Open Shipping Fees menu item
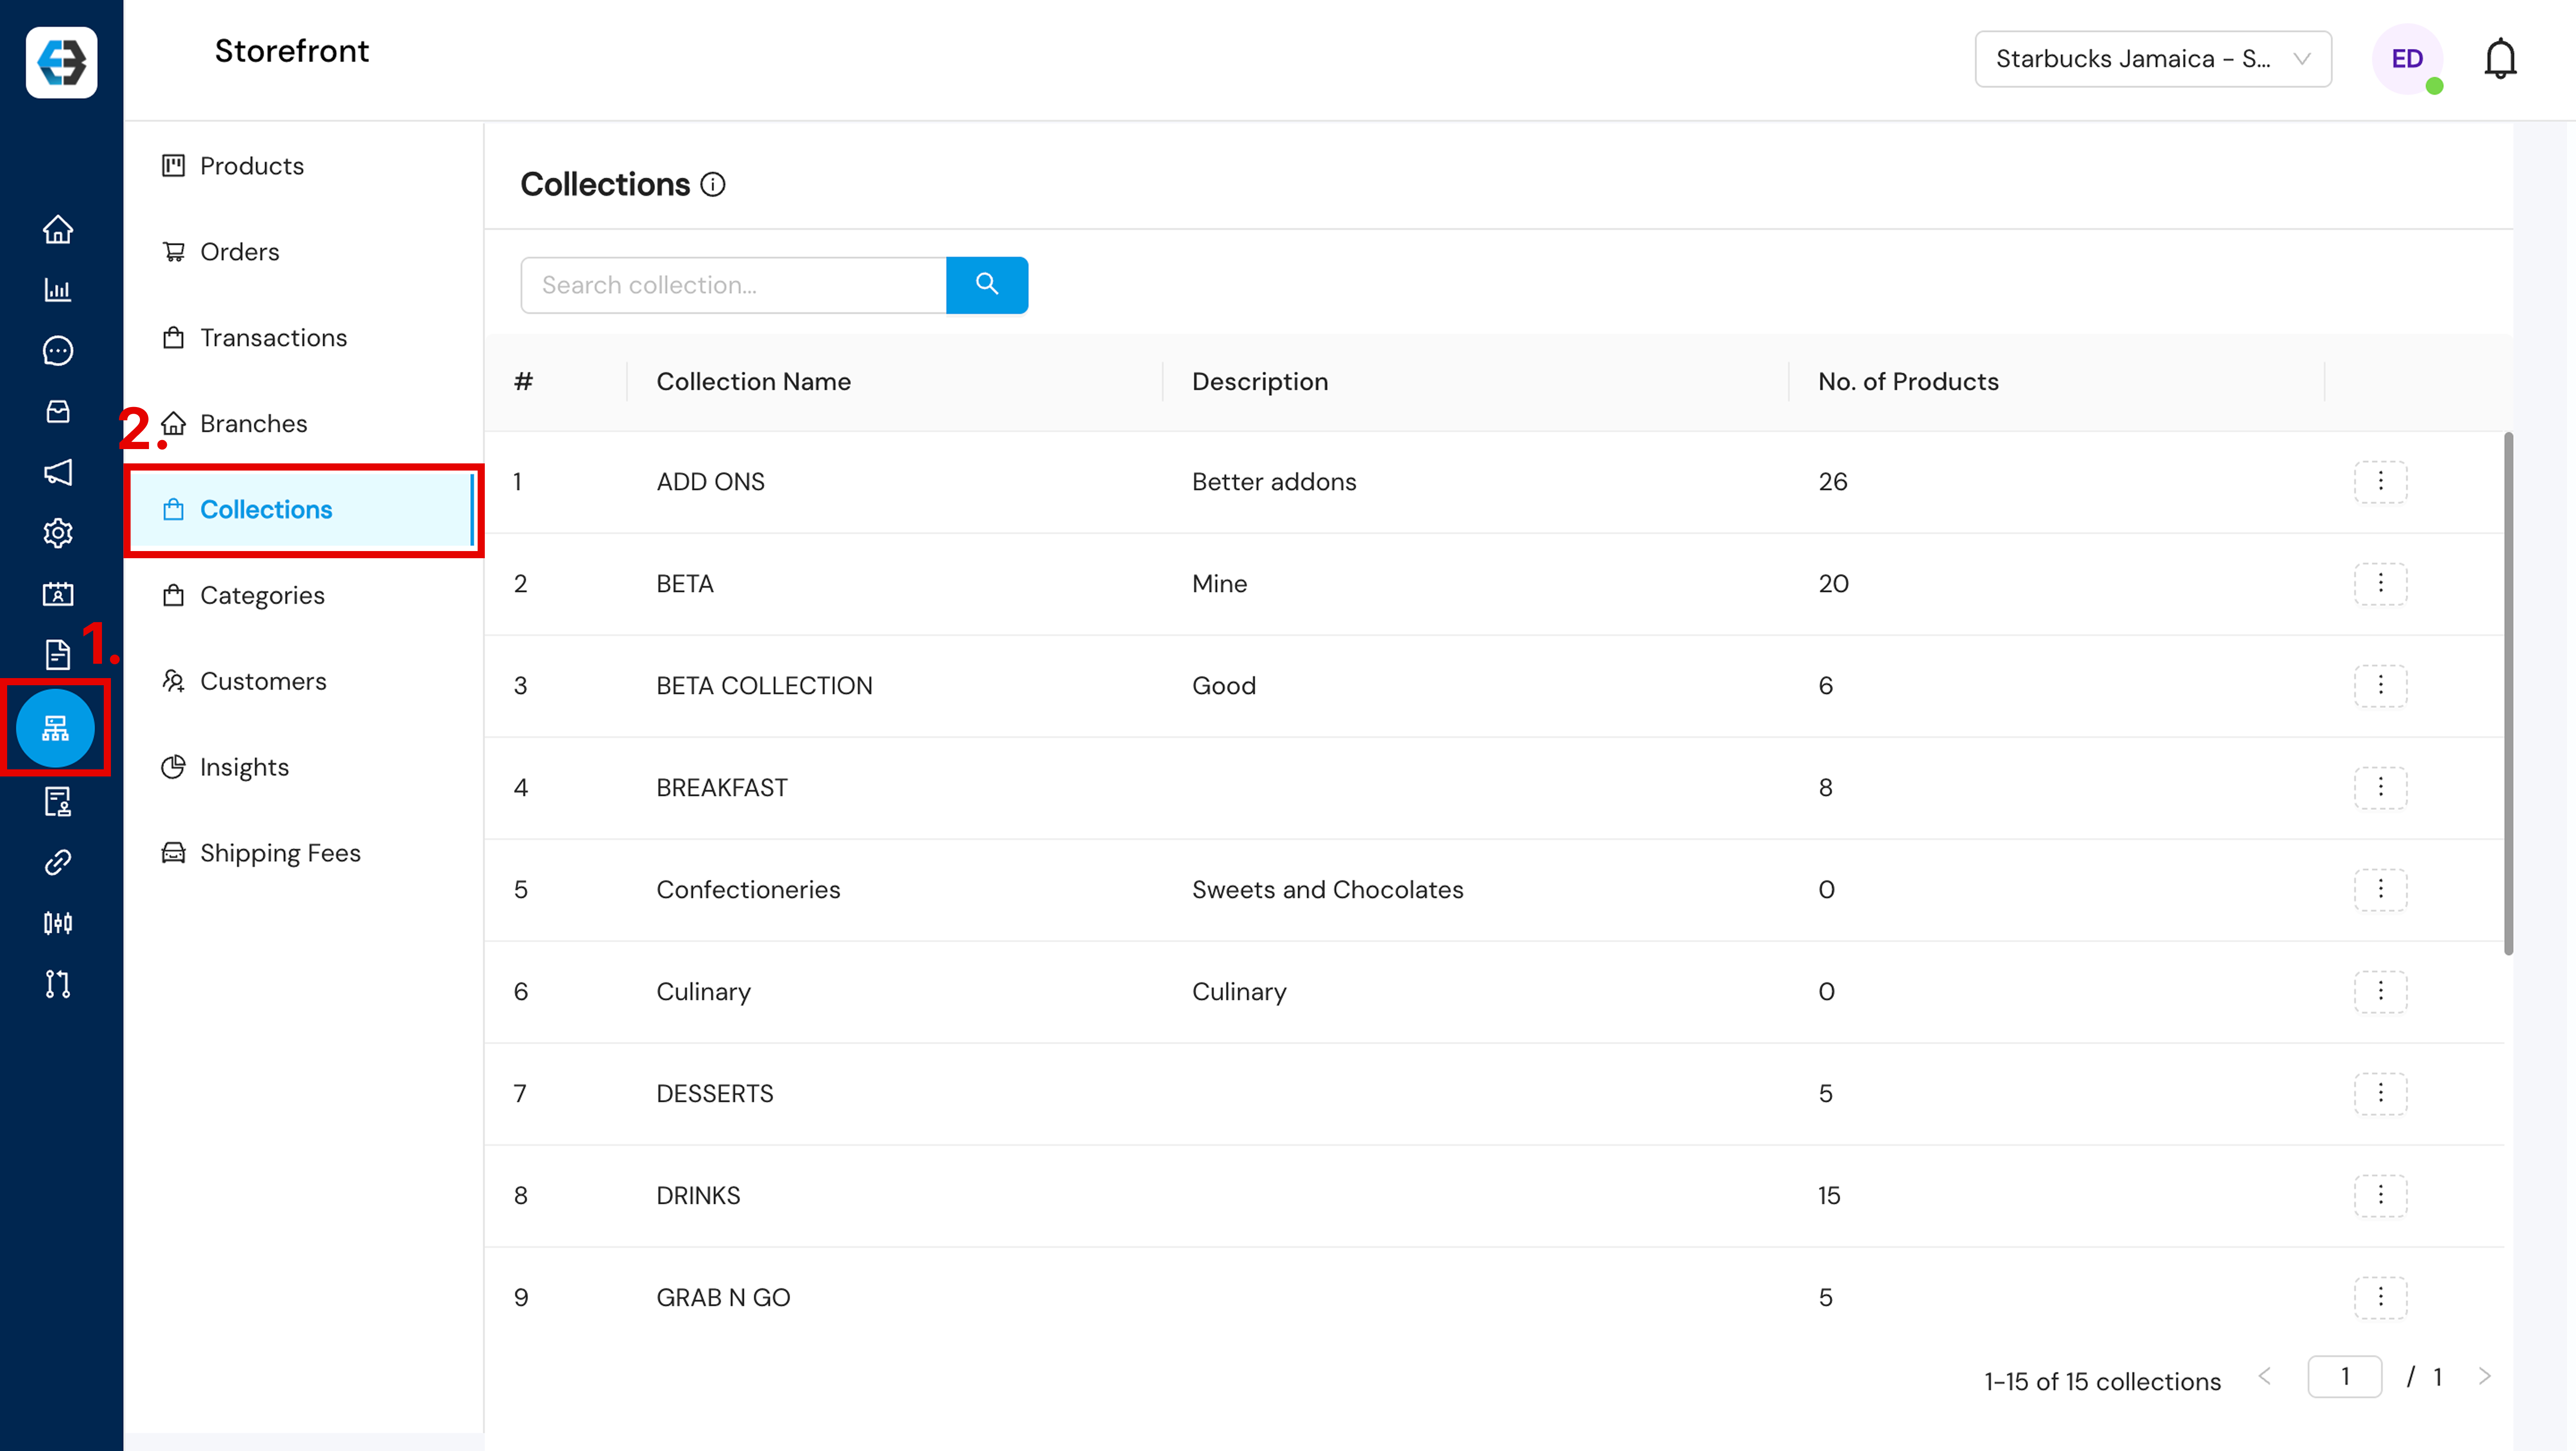The height and width of the screenshot is (1451, 2576). (x=280, y=853)
